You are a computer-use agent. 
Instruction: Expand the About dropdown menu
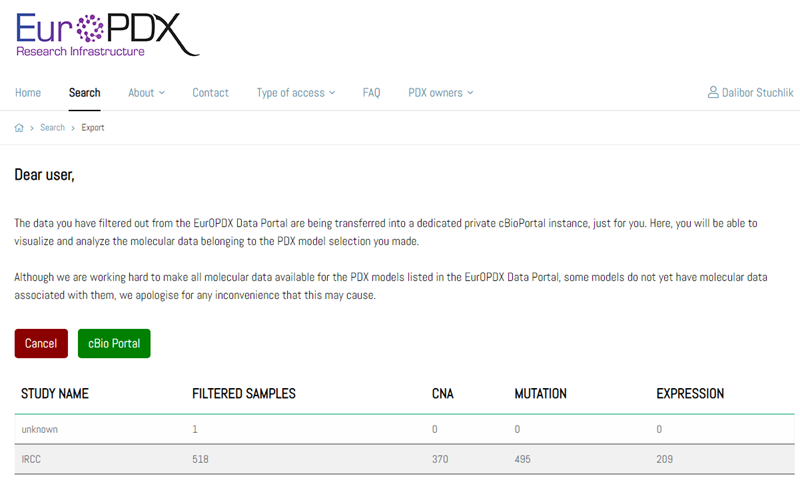pos(146,93)
